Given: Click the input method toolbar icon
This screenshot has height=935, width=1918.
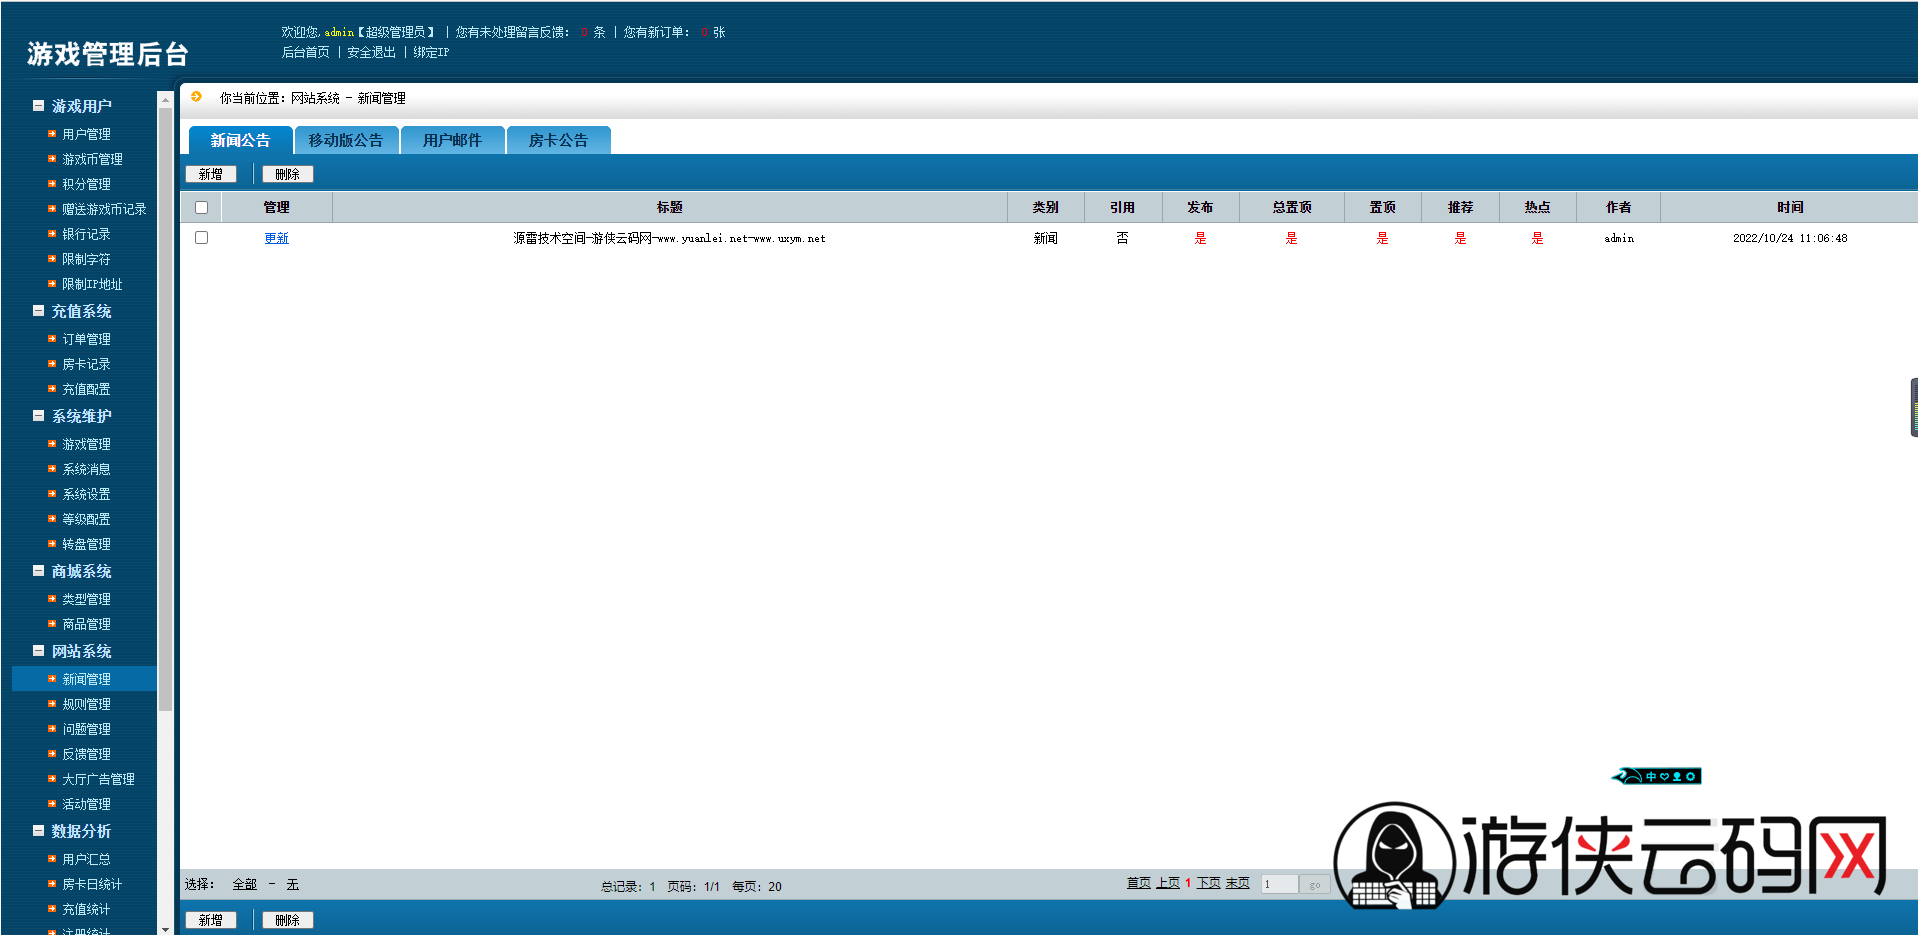Looking at the screenshot, I should click(1657, 776).
